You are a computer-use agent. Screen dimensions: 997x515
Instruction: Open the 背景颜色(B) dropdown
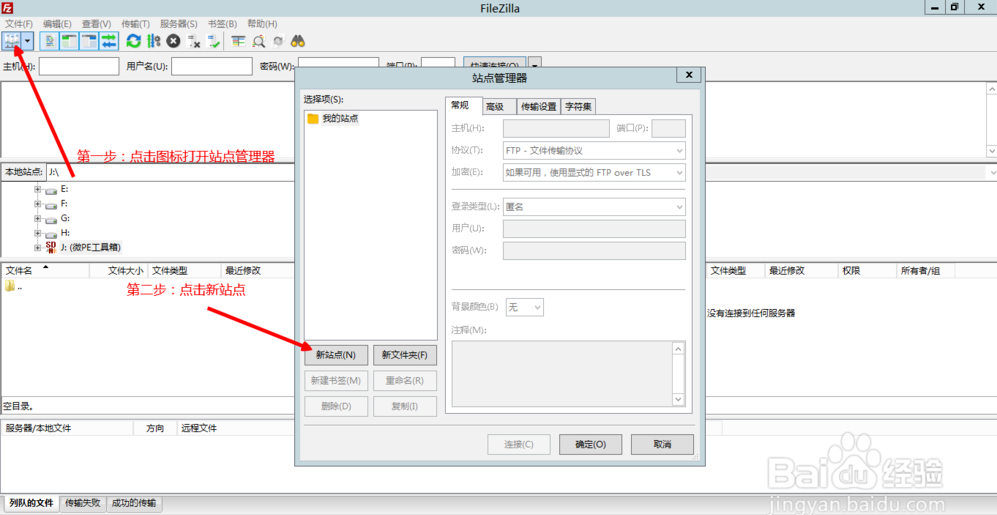tap(525, 307)
